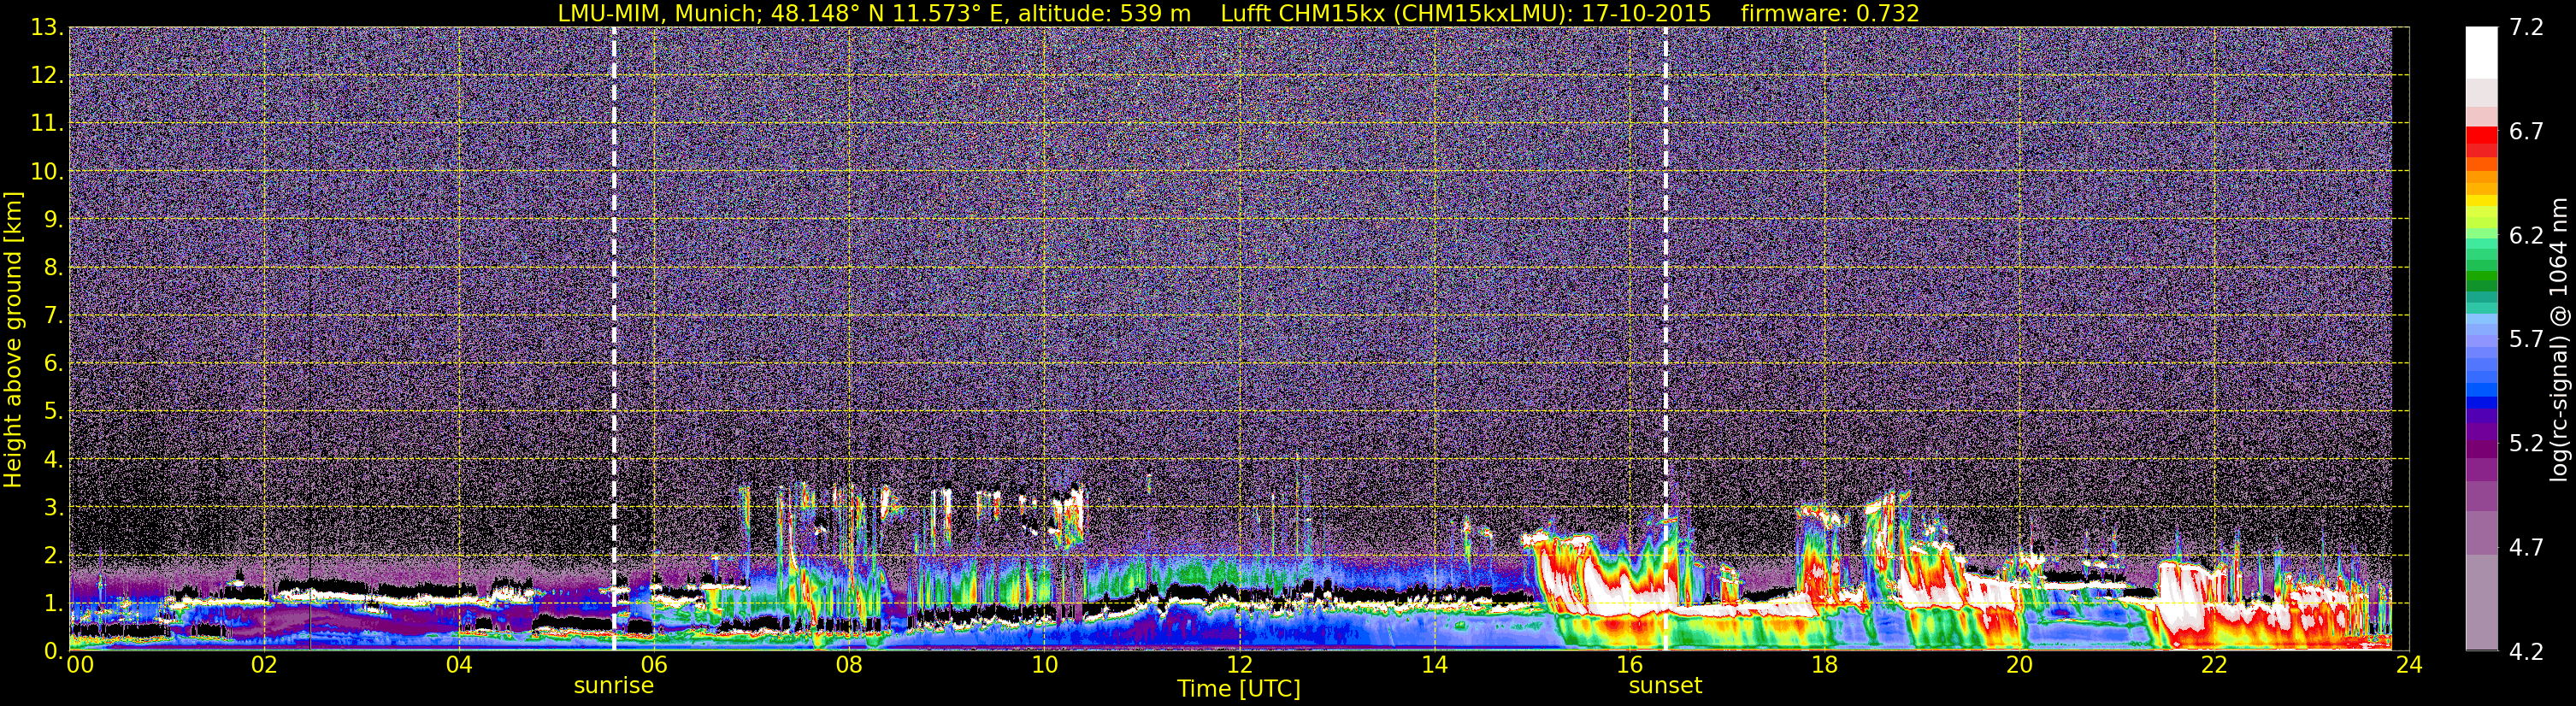Click the time tick label 14
The image size is (2576, 706).
coord(1434,665)
